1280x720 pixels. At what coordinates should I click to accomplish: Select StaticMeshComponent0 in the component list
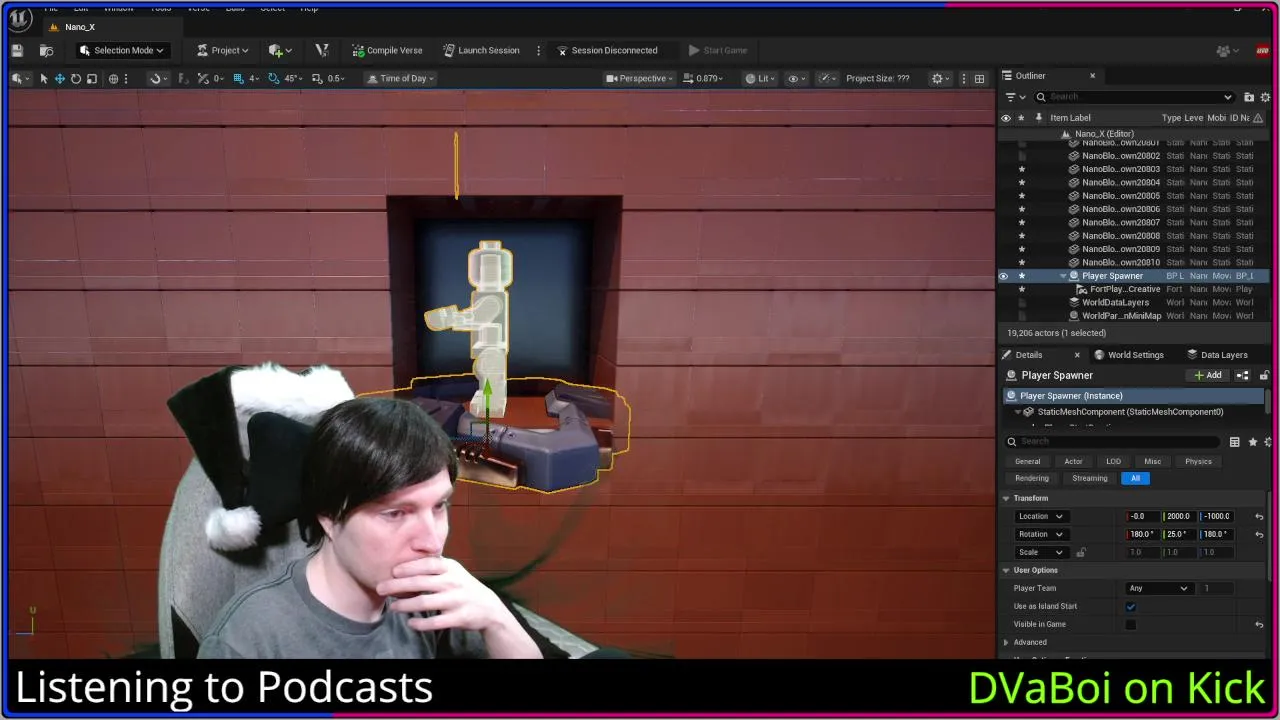coord(1130,412)
